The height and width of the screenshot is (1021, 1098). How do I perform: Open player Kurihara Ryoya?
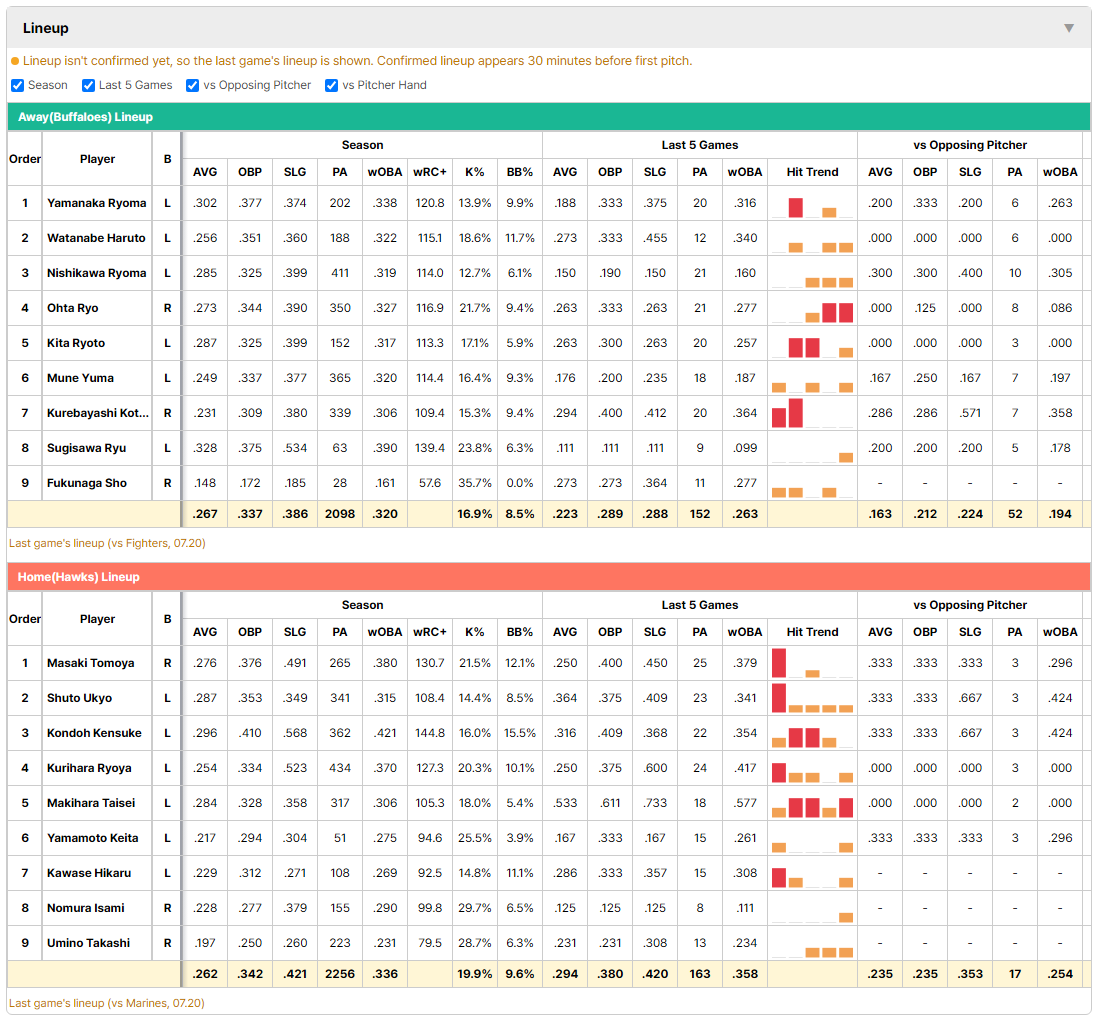[x=89, y=768]
